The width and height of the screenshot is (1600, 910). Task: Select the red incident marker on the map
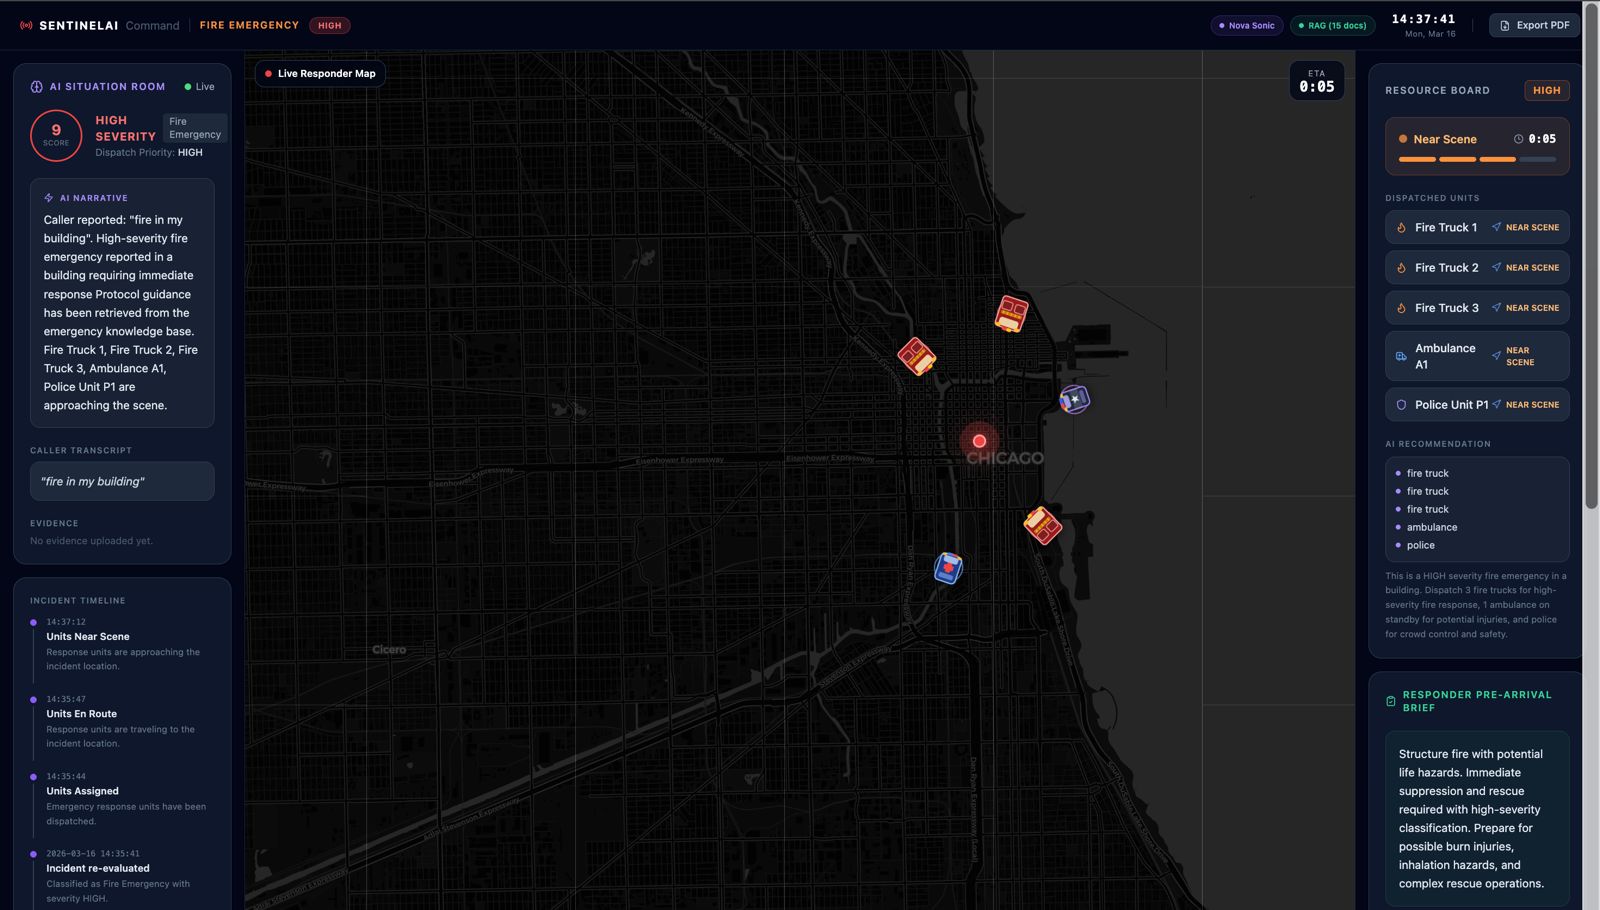(x=979, y=441)
